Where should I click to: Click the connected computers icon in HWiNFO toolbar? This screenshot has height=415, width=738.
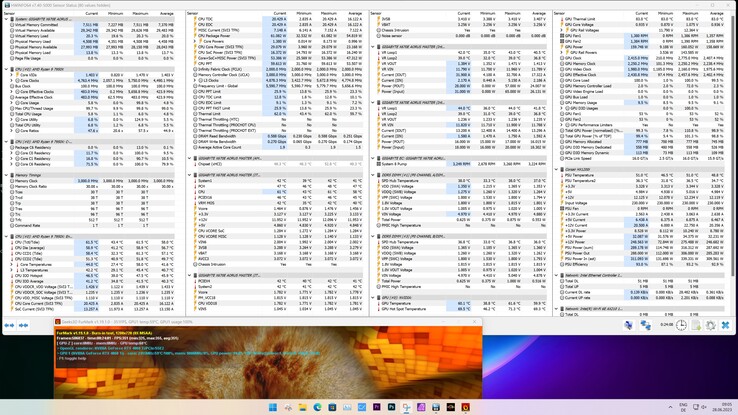[x=646, y=325]
